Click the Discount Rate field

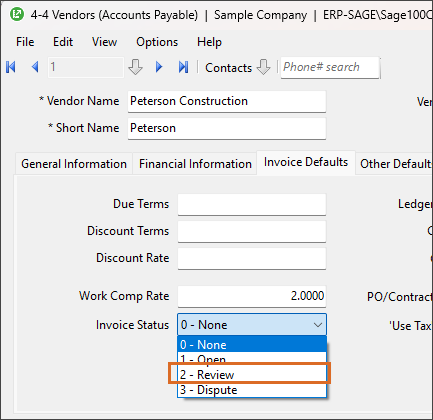tap(252, 258)
